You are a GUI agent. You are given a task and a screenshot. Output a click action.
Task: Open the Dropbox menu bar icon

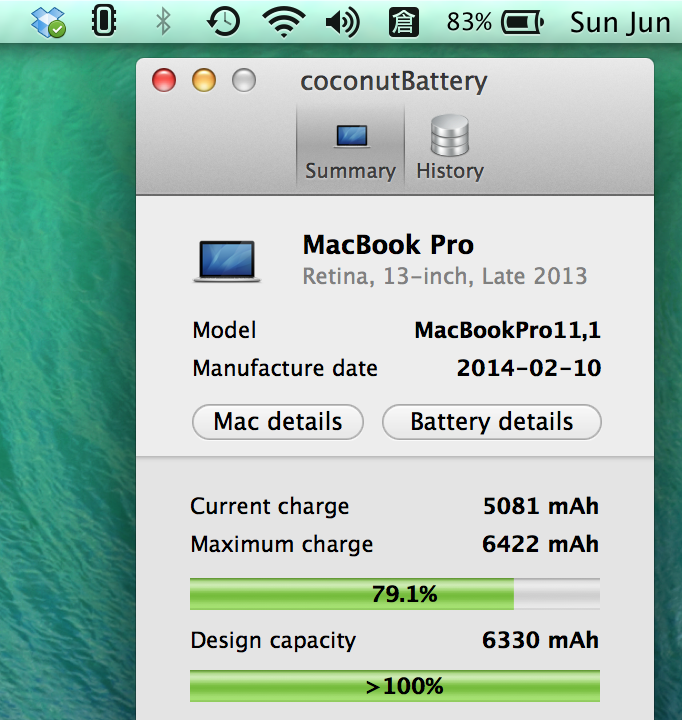point(48,22)
